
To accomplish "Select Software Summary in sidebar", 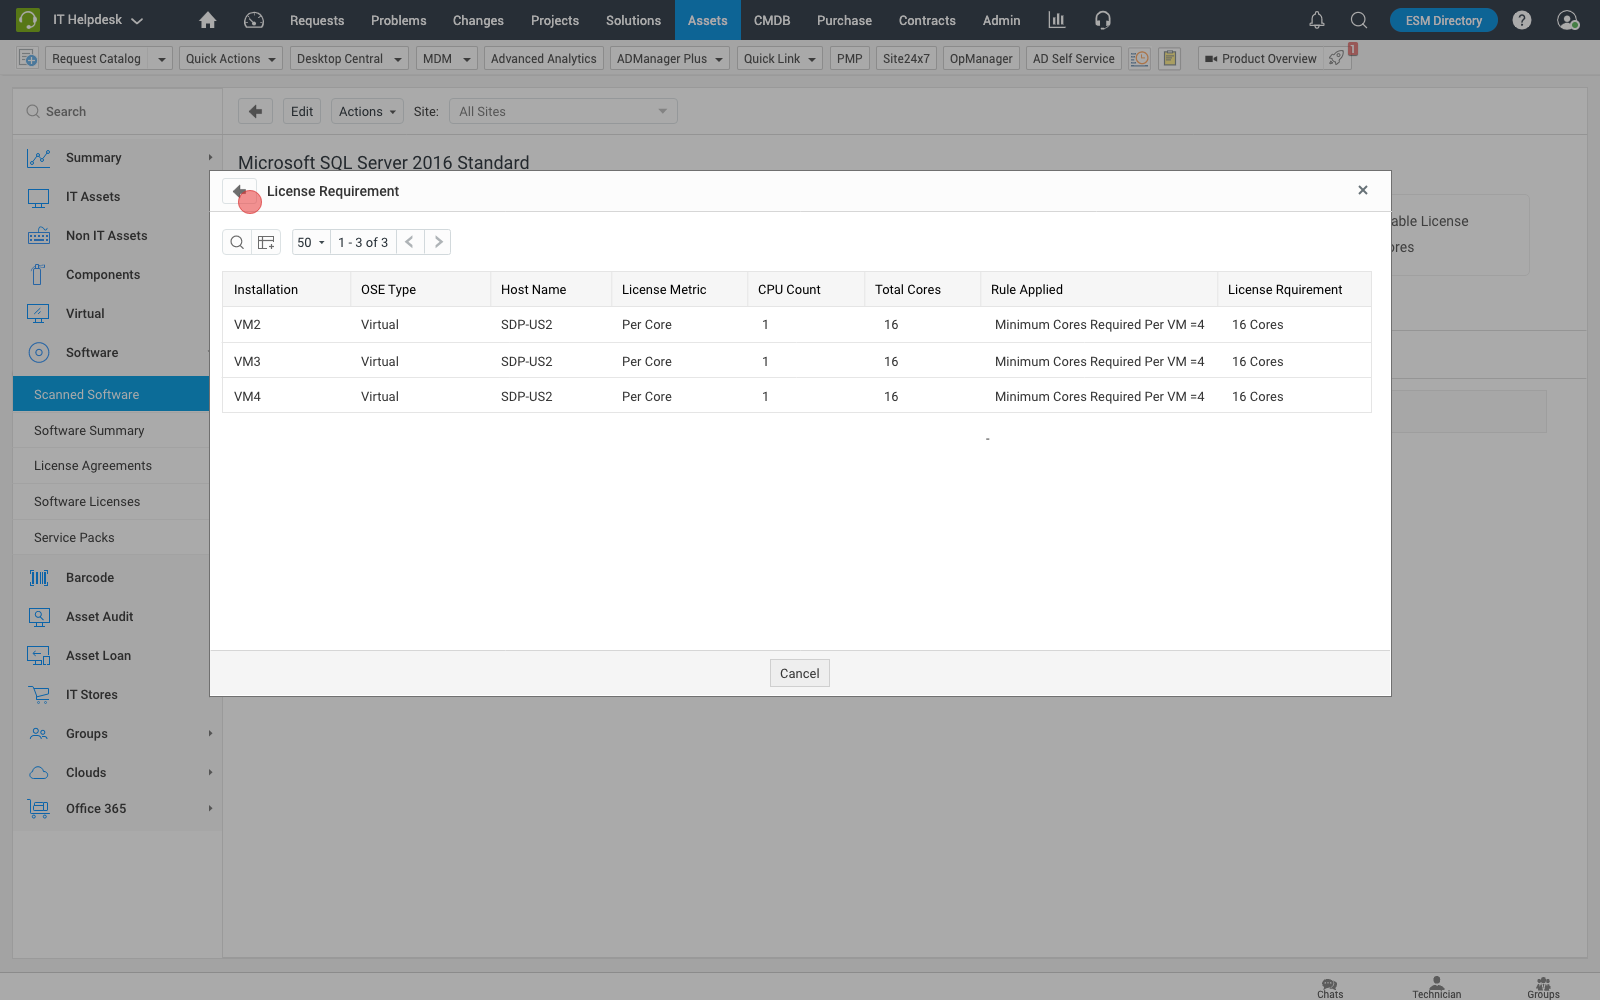I will click(89, 430).
